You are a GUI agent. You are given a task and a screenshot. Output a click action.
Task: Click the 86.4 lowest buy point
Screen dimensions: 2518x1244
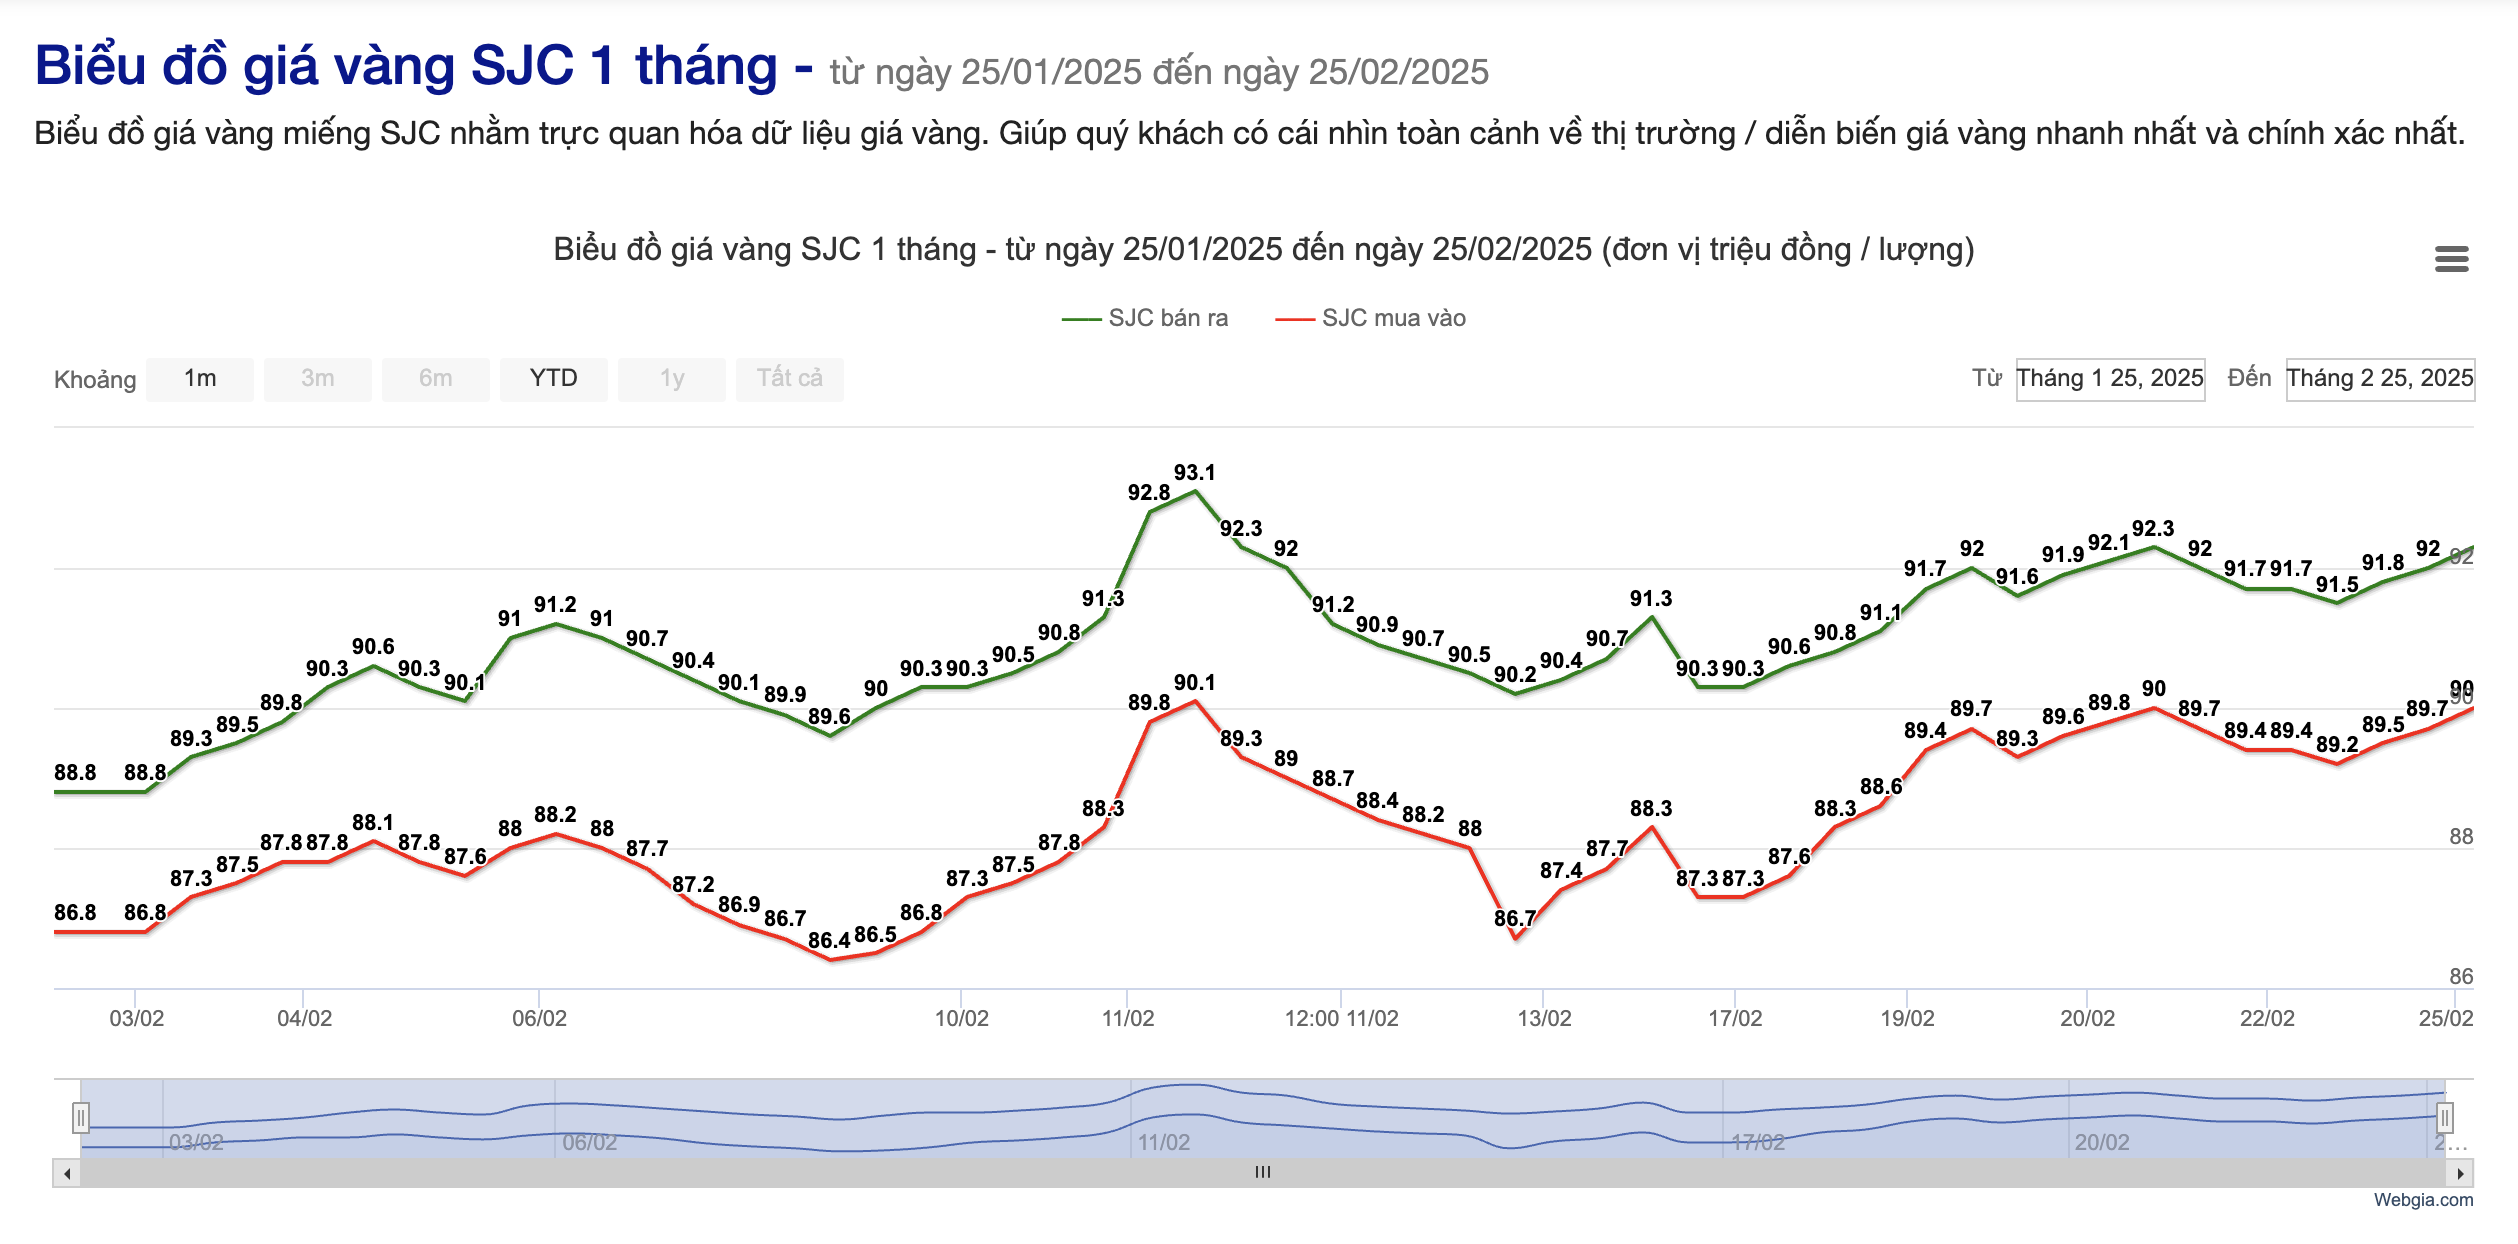click(830, 960)
